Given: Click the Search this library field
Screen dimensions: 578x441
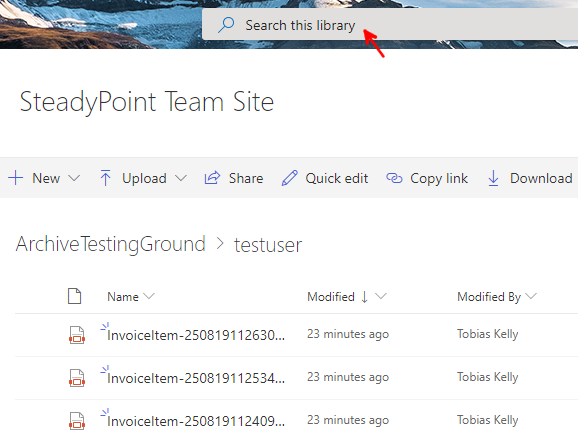Looking at the screenshot, I should pyautogui.click(x=390, y=25).
